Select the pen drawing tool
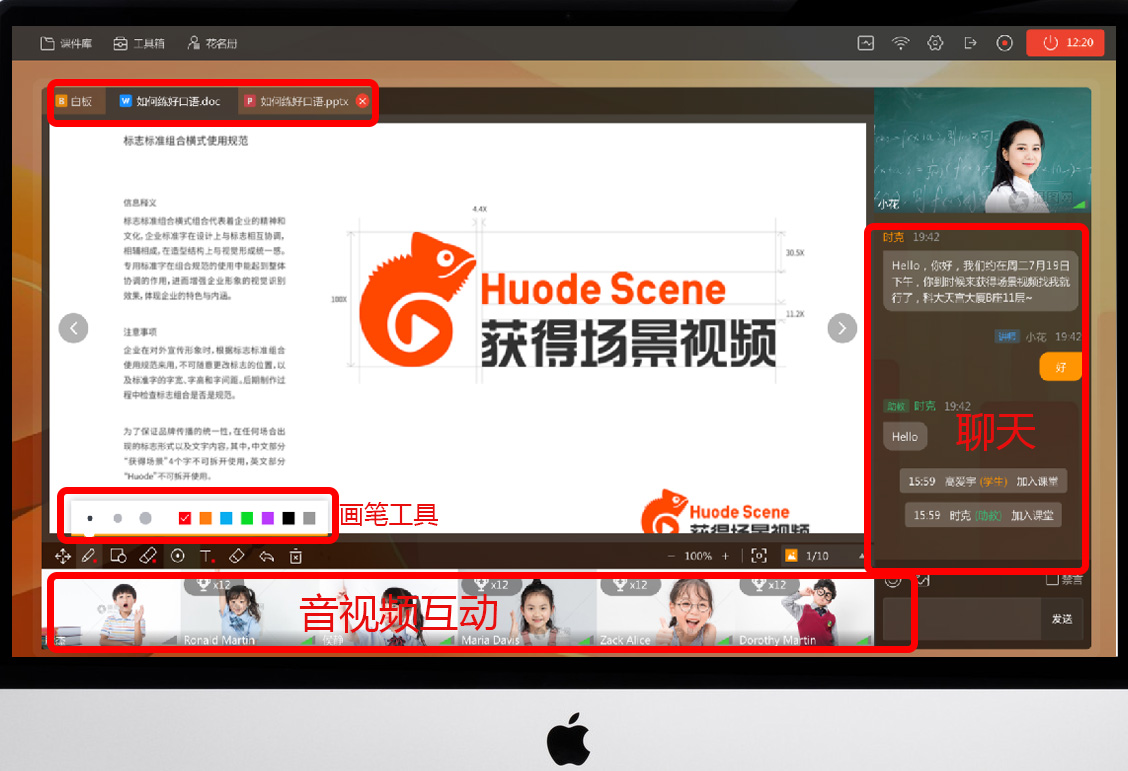Screen dimensions: 1128x771 point(89,556)
